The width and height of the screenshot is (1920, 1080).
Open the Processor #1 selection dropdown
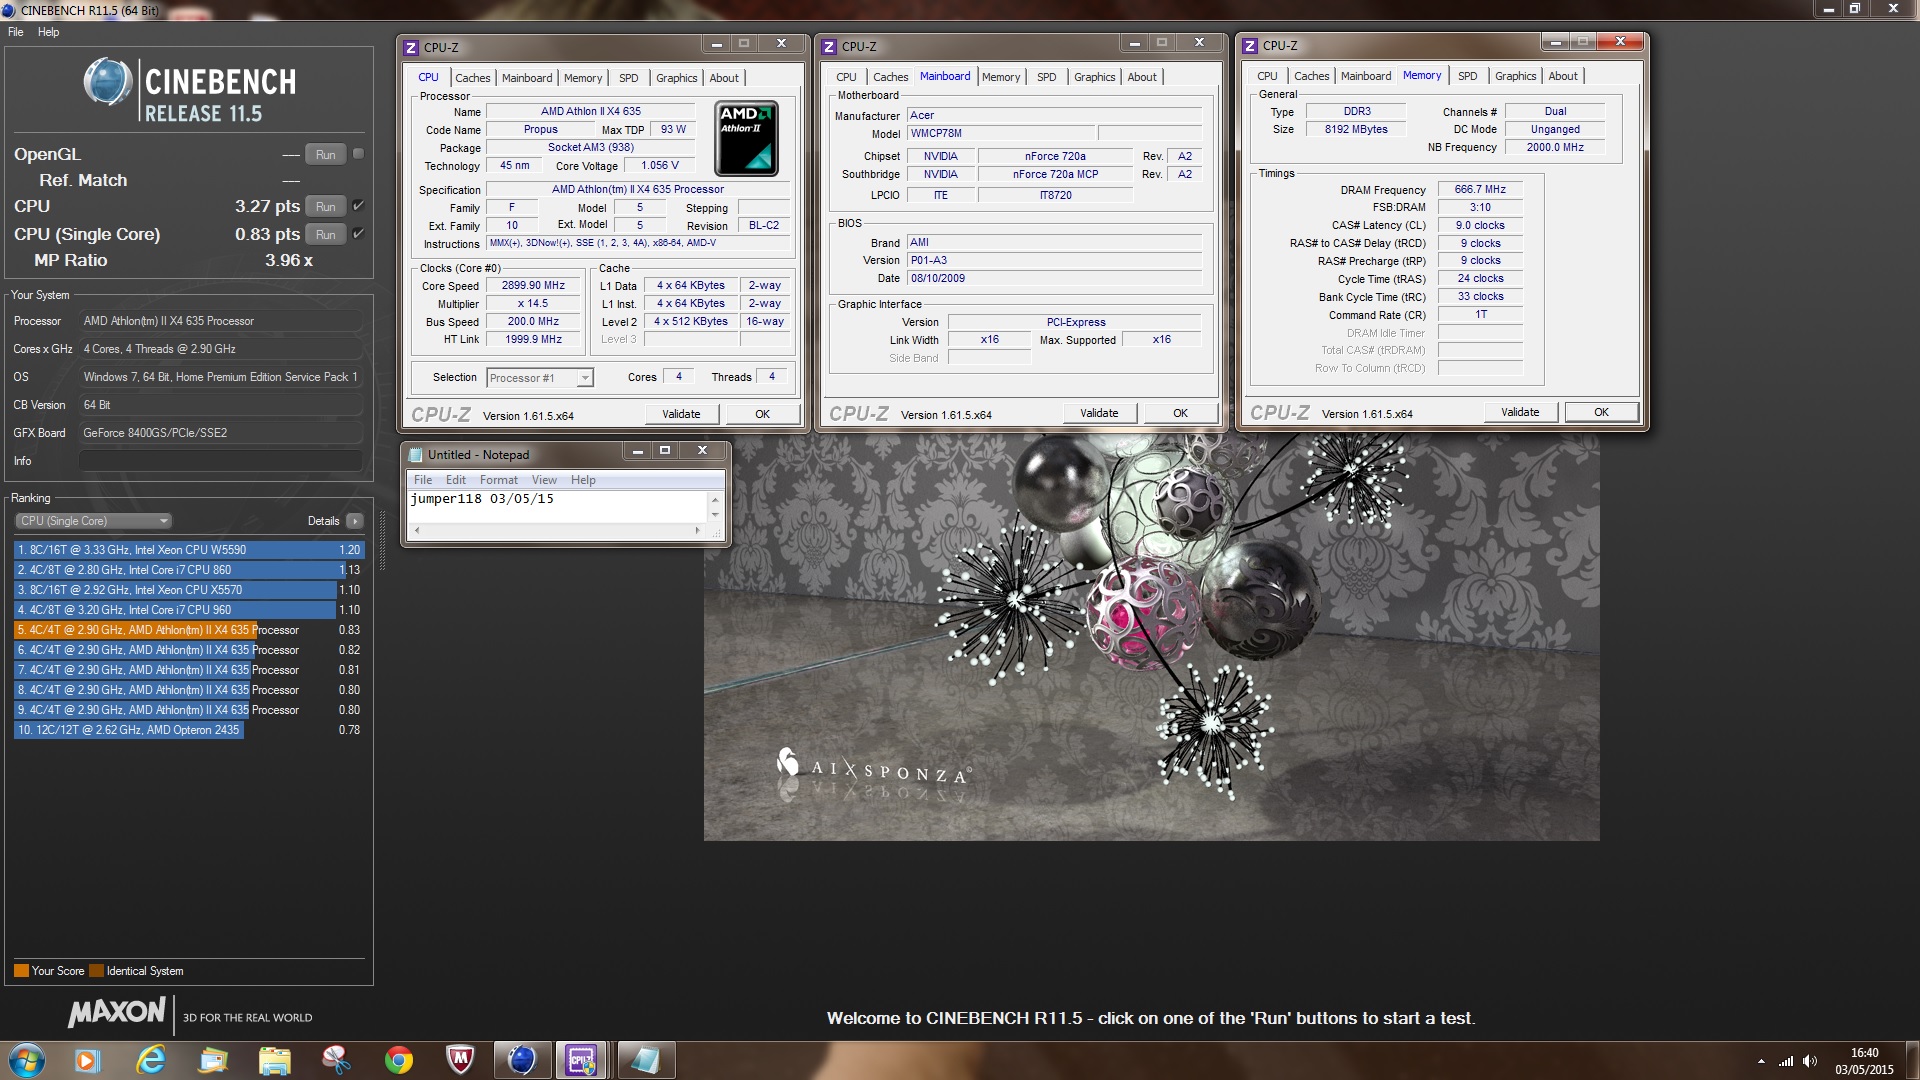click(x=540, y=378)
